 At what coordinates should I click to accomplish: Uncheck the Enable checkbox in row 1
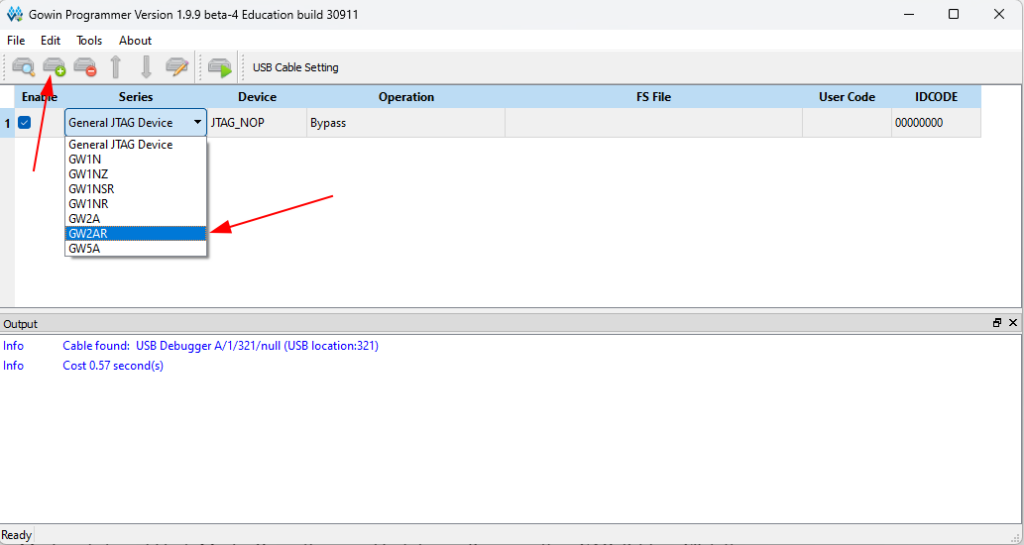click(x=25, y=122)
